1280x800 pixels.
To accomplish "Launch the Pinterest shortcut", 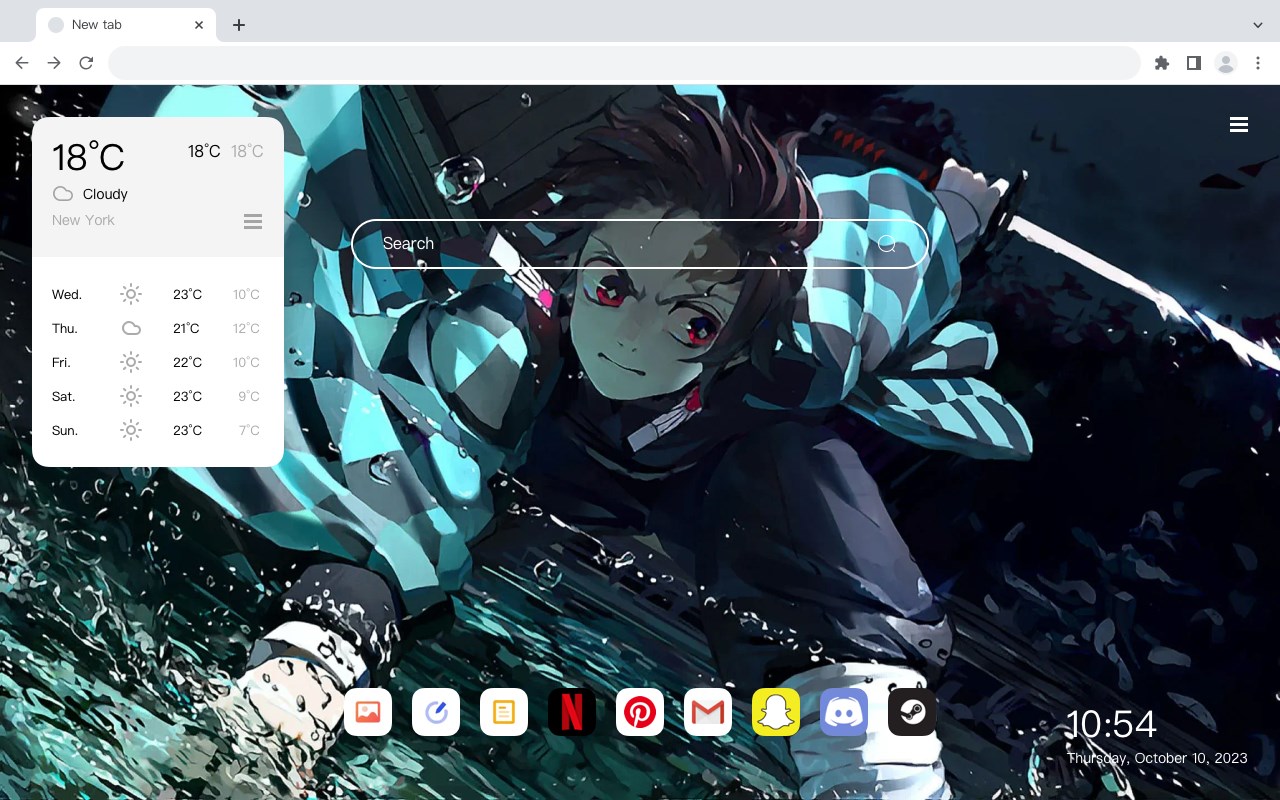I will (x=640, y=712).
